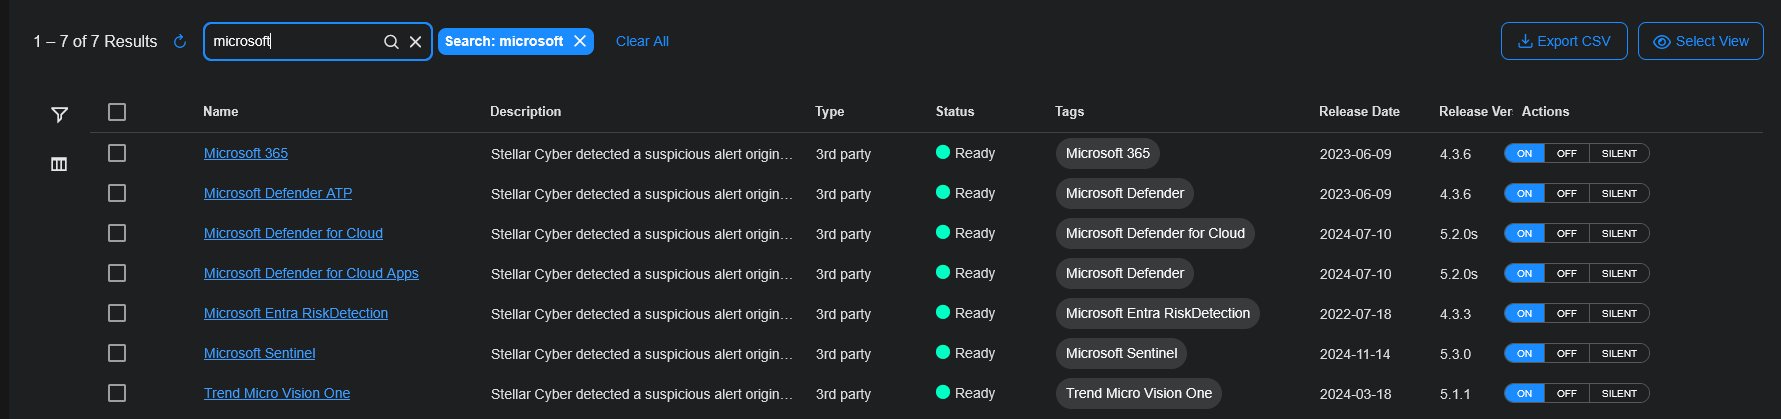Open the Select View button
The width and height of the screenshot is (1781, 419).
[1700, 41]
